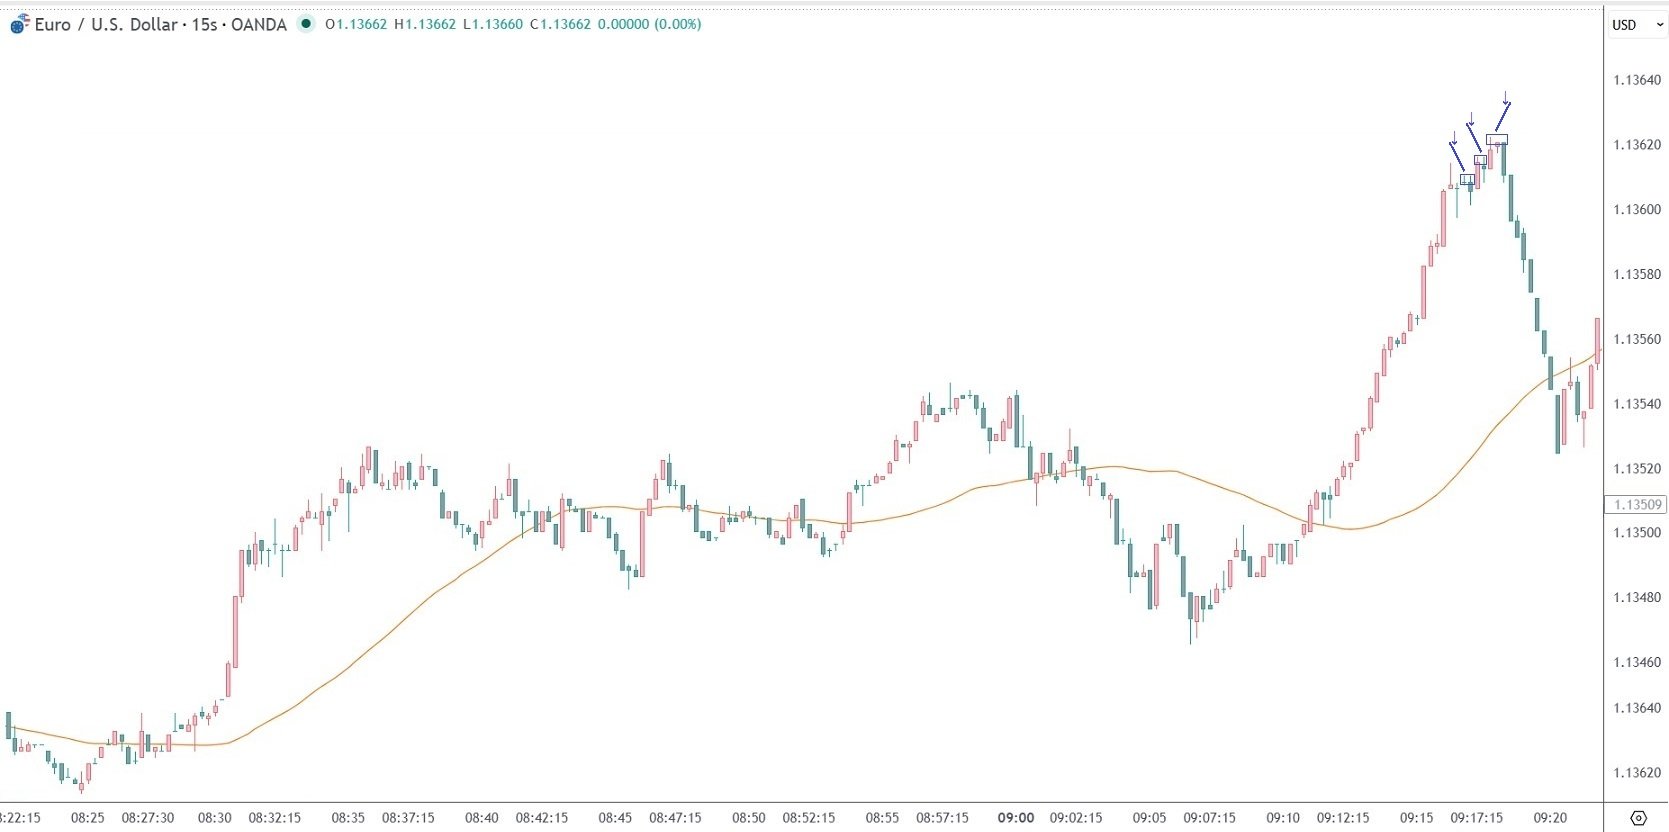1669x832 pixels.
Task: Click the Low value L1.13660
Action: click(493, 24)
